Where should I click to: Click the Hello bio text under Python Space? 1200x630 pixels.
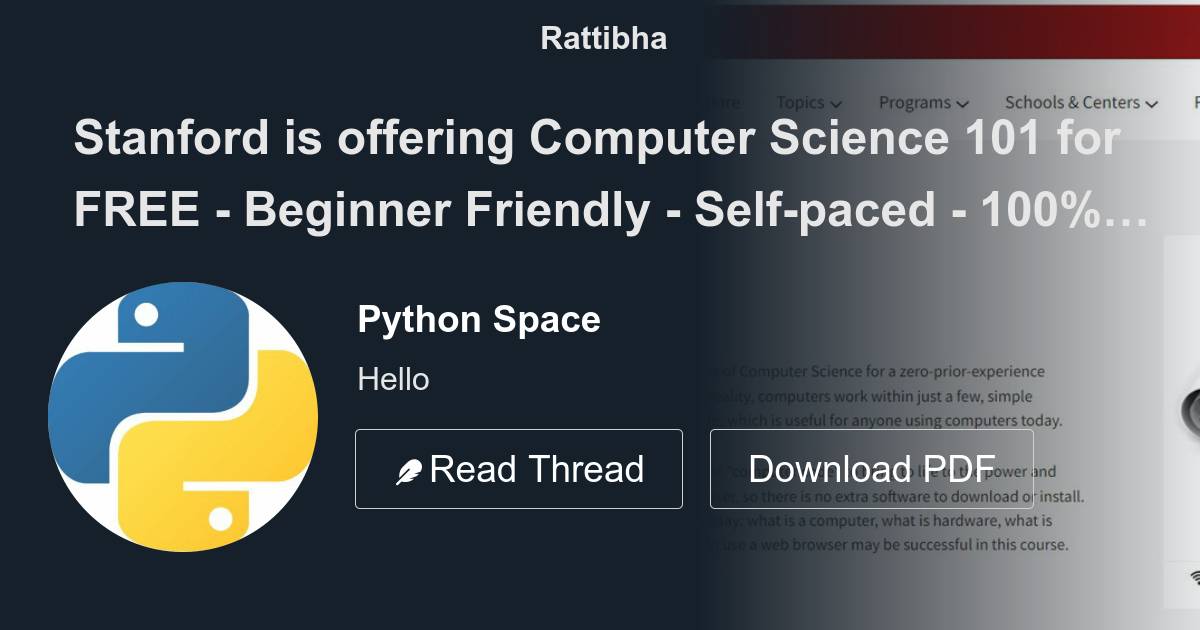pyautogui.click(x=392, y=379)
